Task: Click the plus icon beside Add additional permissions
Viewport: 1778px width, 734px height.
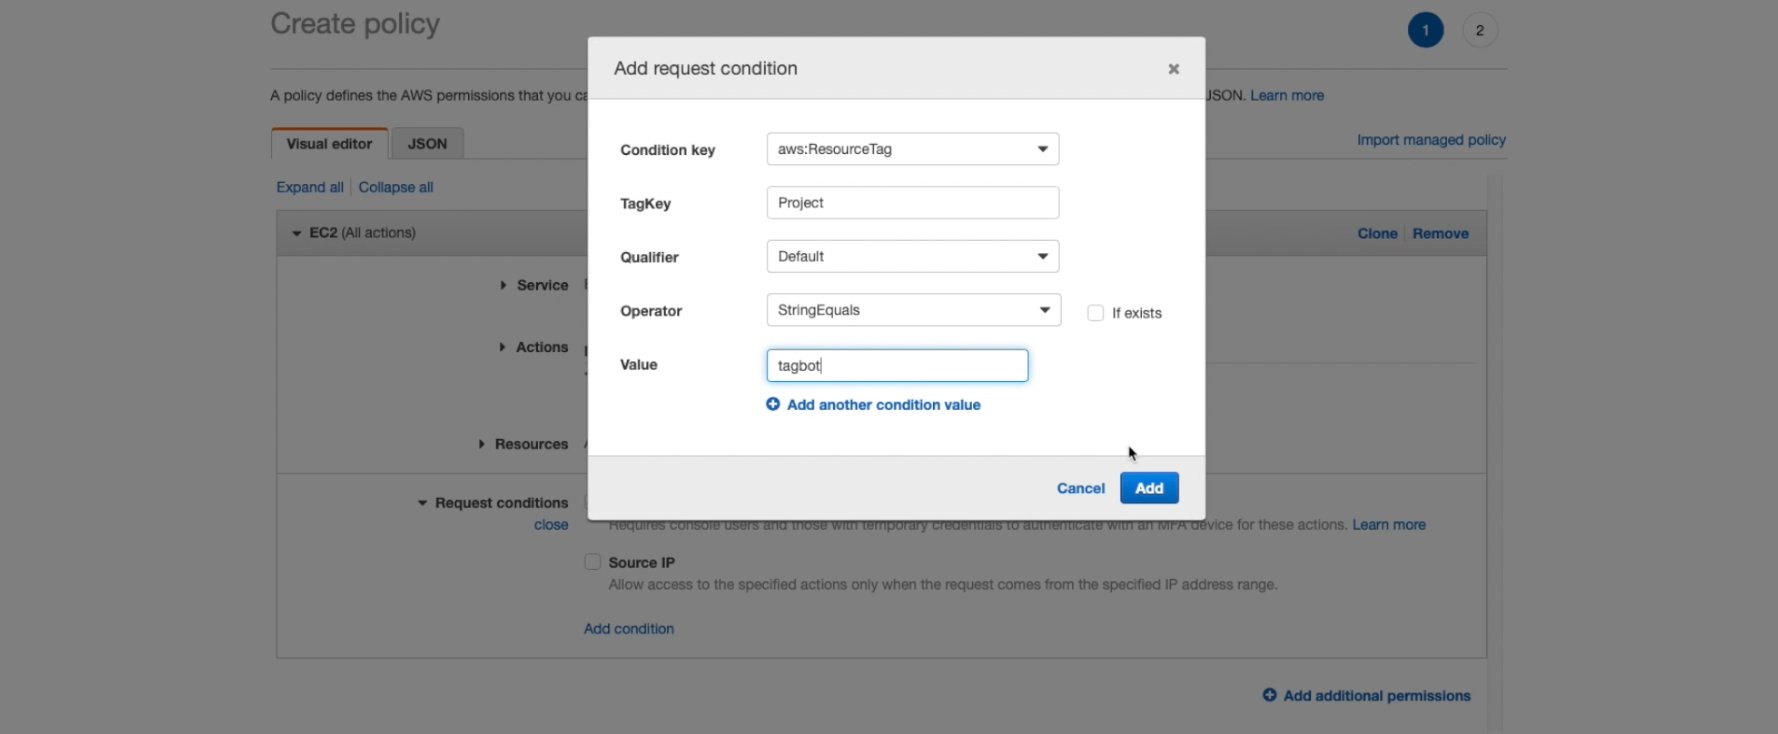Action: (x=1269, y=695)
